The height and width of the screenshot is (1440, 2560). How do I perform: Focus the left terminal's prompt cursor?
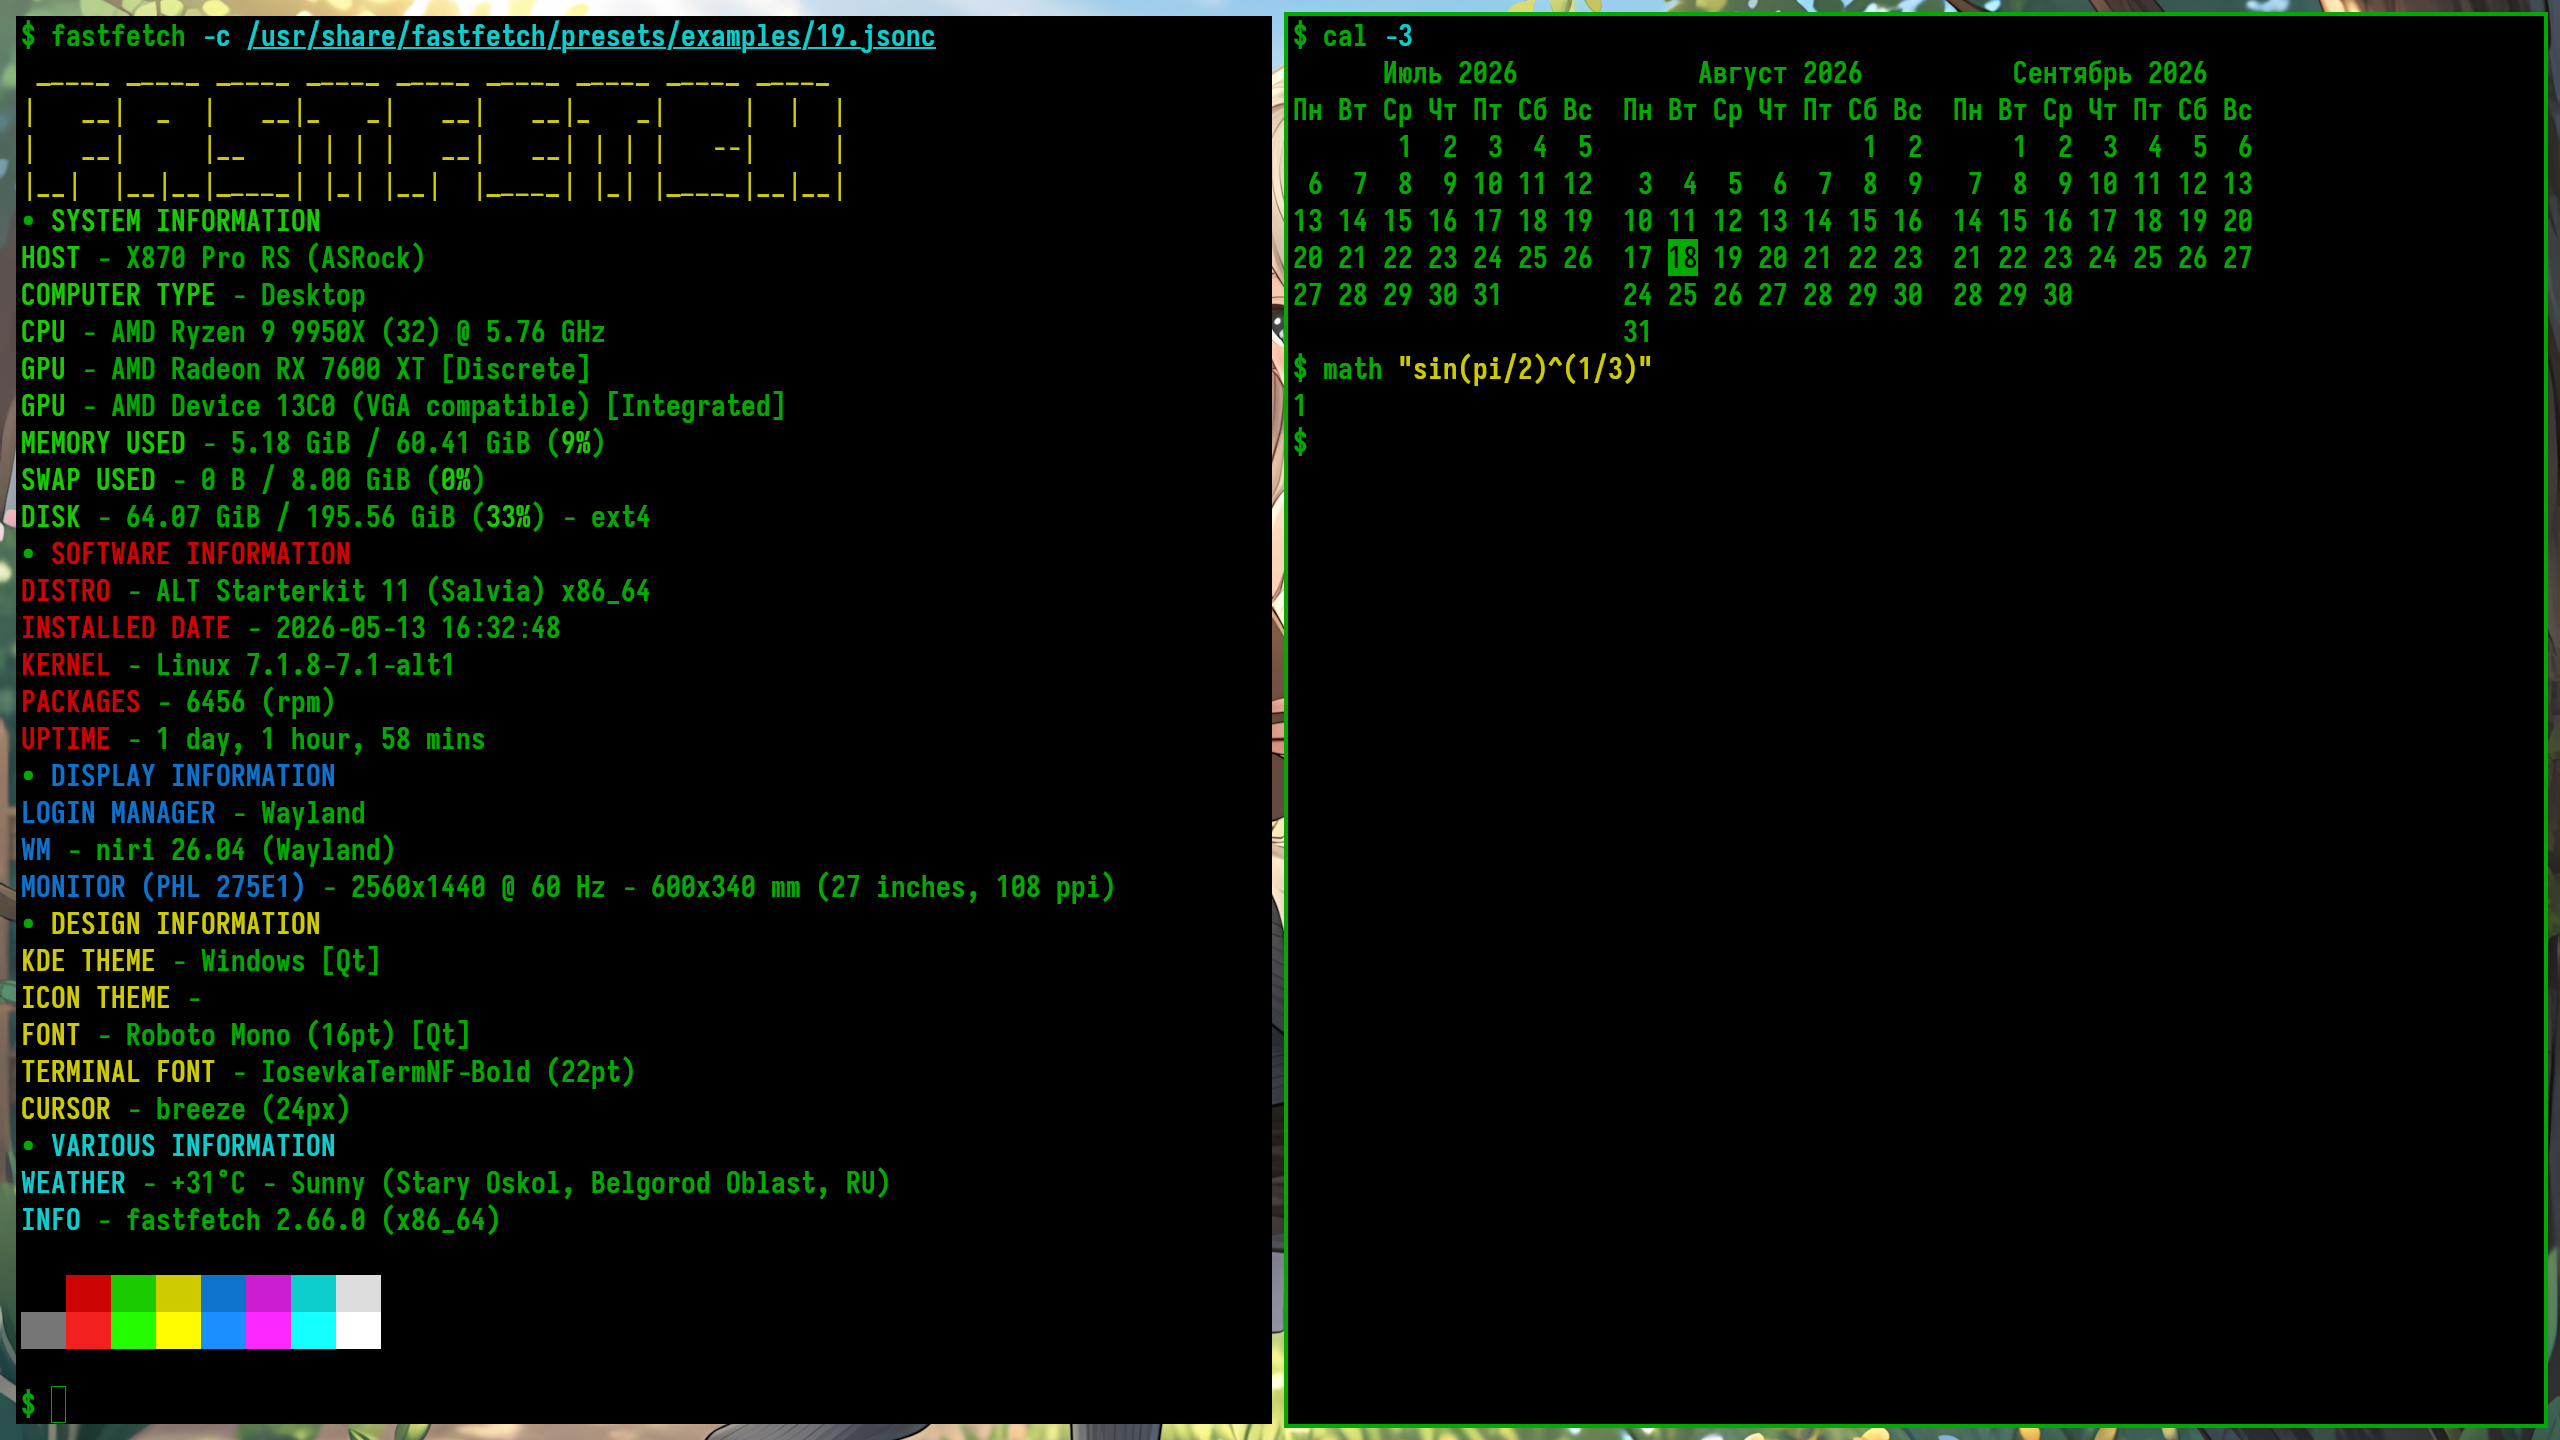pyautogui.click(x=58, y=1404)
